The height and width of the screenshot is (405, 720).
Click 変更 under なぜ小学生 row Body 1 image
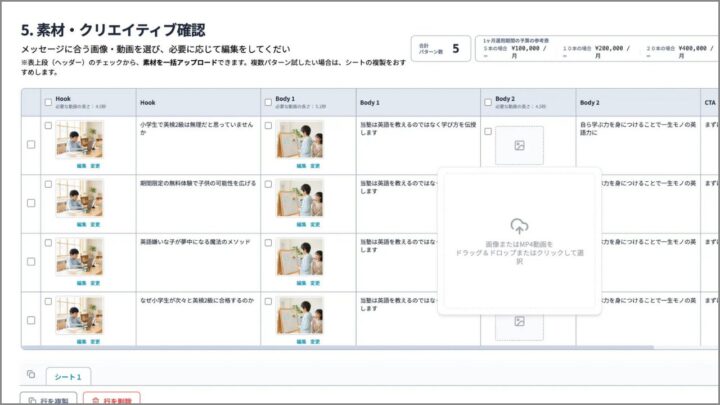point(315,342)
